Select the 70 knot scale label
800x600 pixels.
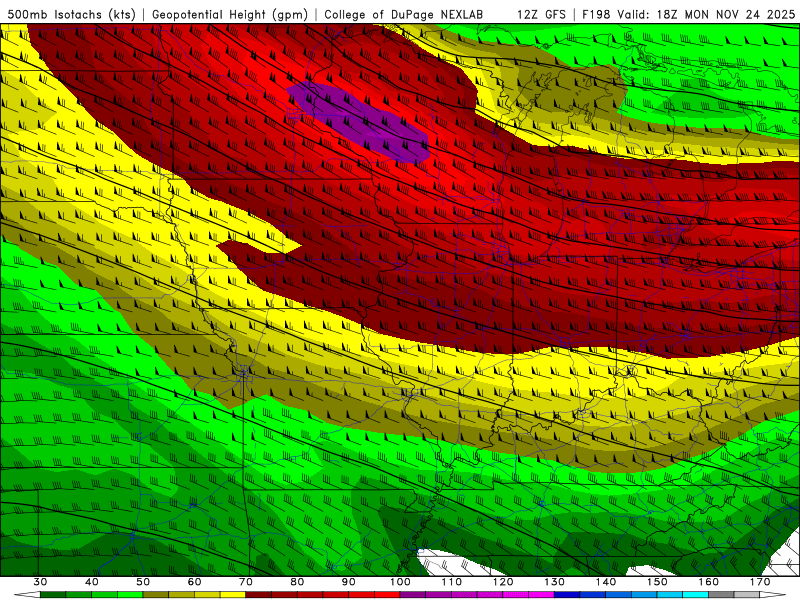pos(246,582)
